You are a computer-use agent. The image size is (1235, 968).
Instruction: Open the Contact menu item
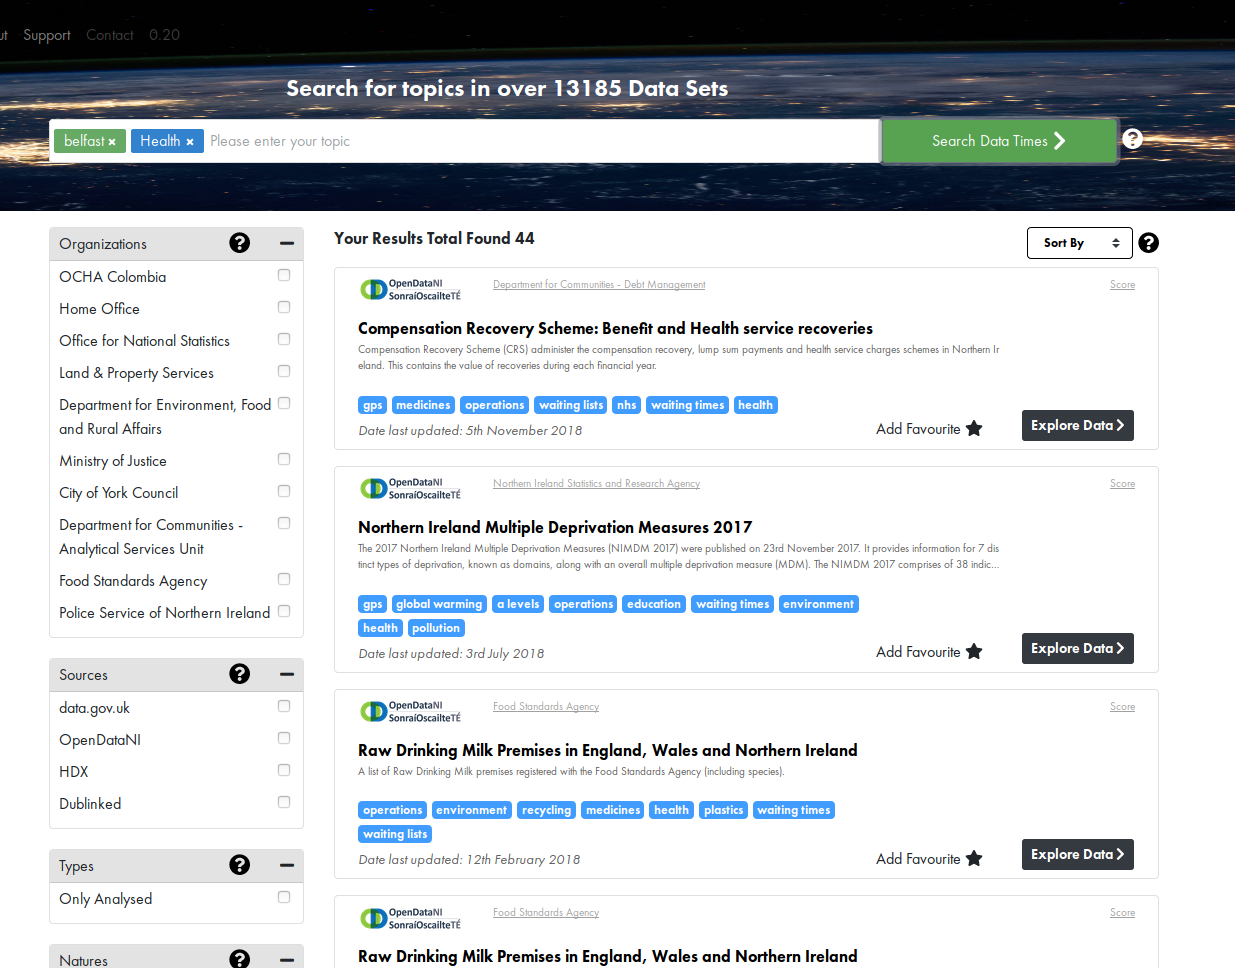(x=110, y=35)
